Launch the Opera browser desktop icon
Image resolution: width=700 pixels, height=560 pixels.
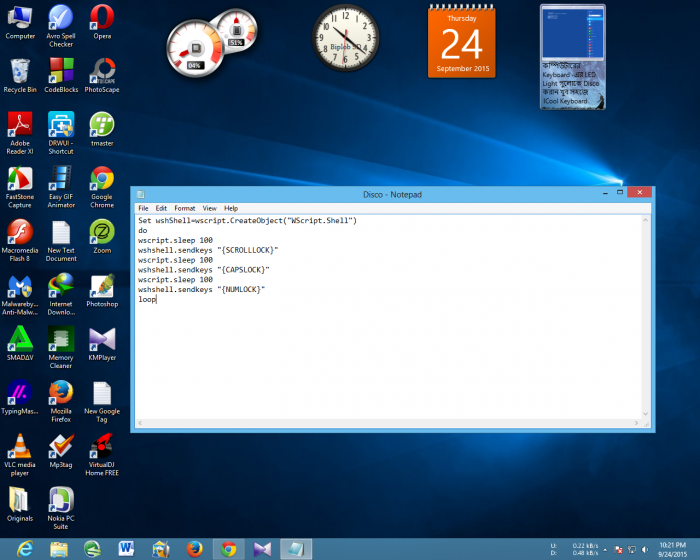click(102, 22)
